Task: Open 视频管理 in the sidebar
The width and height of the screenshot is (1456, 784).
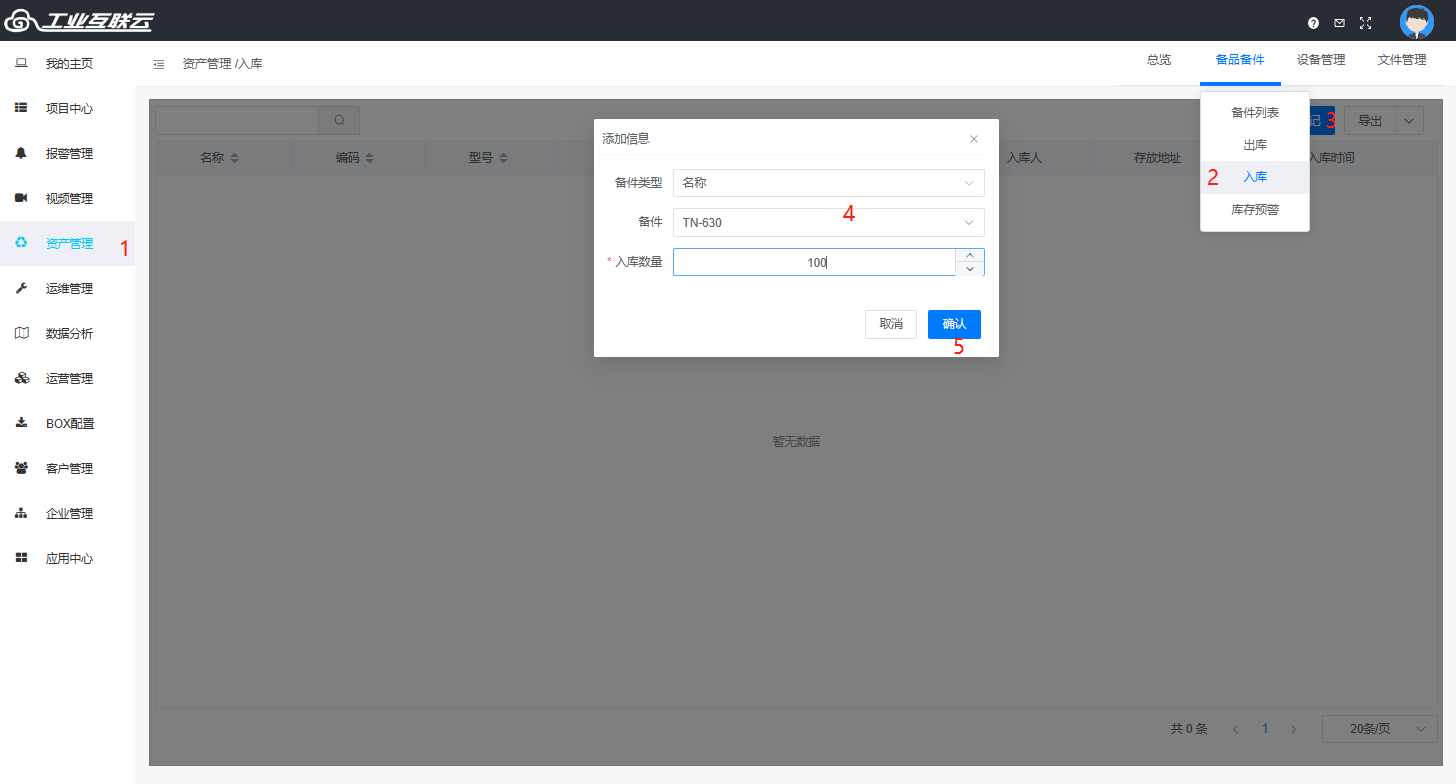Action: point(69,199)
